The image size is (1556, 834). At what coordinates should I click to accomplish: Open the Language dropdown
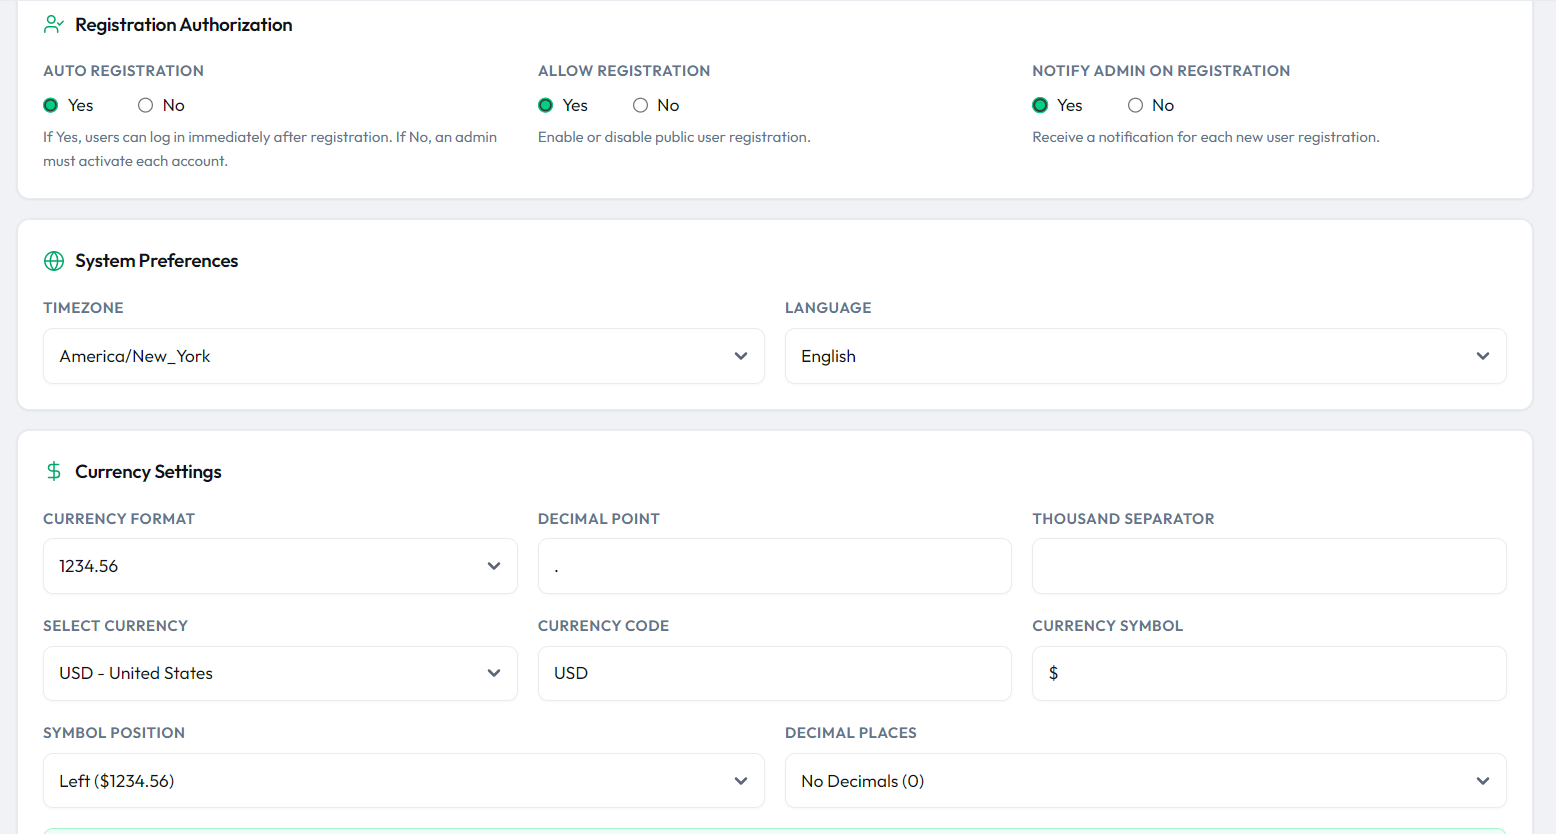click(1146, 356)
